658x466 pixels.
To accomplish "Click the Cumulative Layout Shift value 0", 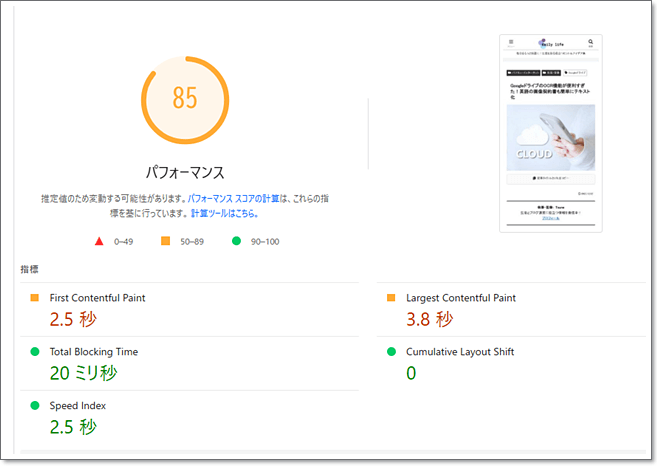I will 411,373.
